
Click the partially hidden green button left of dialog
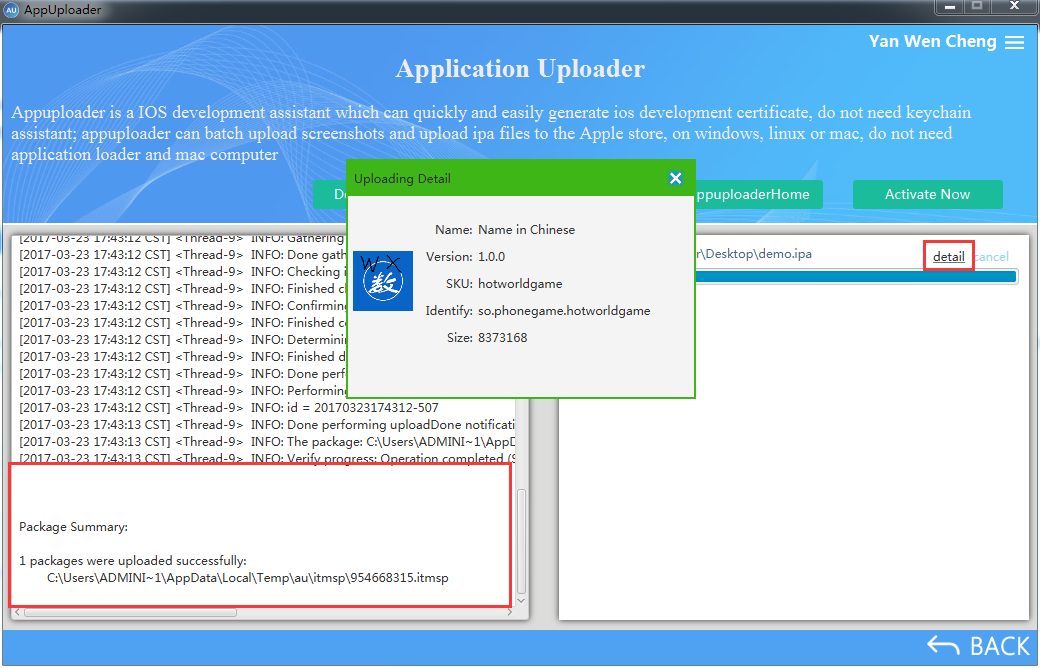pyautogui.click(x=330, y=194)
